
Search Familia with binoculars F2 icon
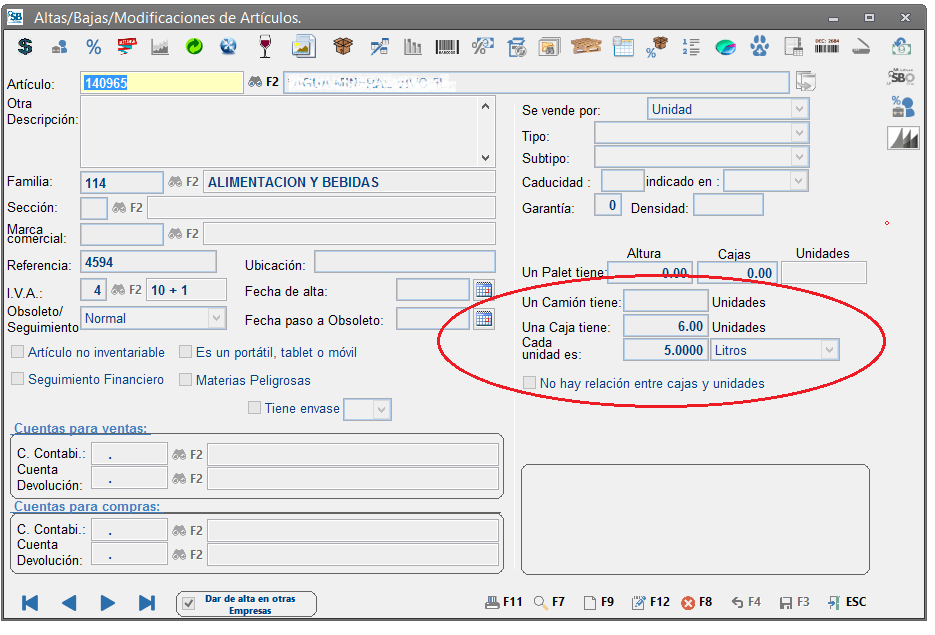click(175, 183)
